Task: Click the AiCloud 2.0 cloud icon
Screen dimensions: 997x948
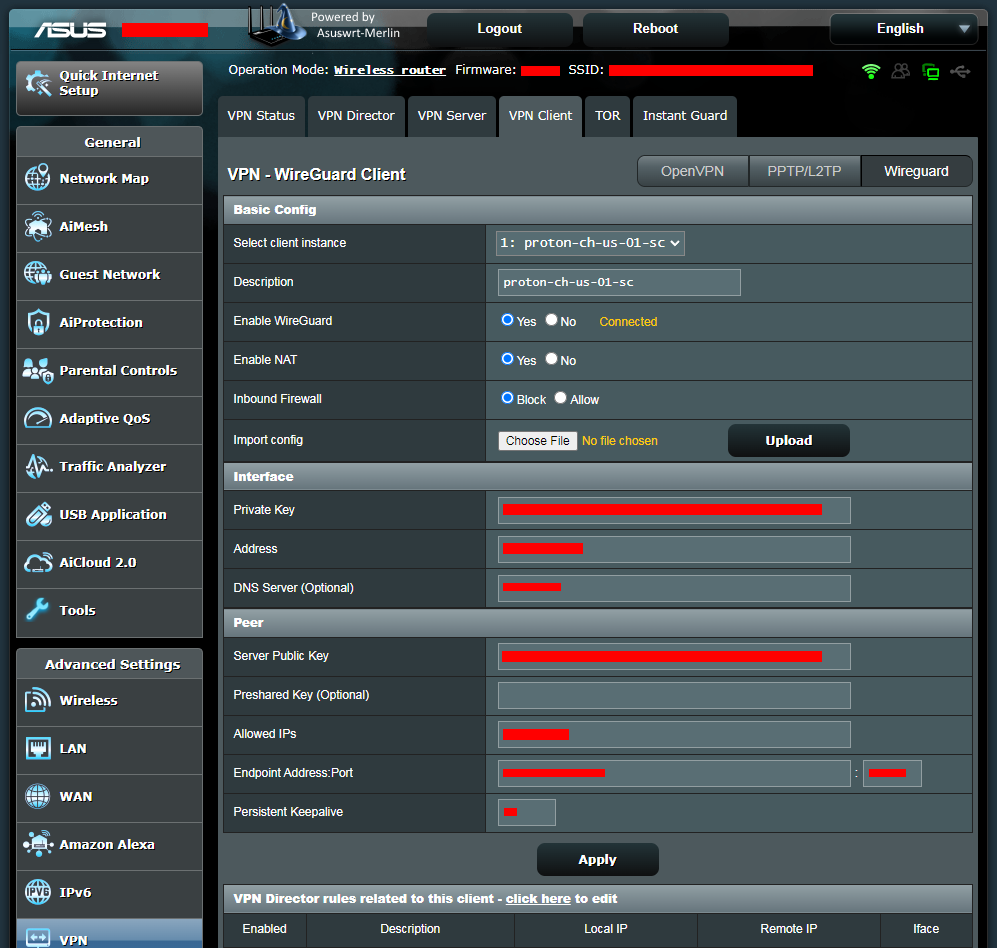Action: tap(38, 562)
